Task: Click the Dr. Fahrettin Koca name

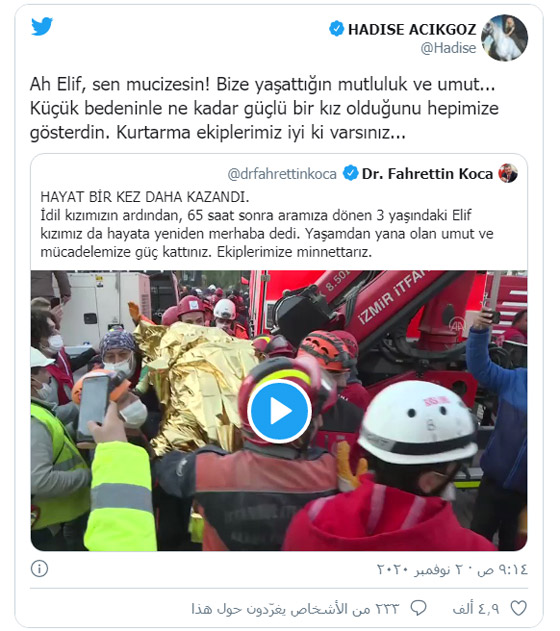Action: click(x=427, y=174)
